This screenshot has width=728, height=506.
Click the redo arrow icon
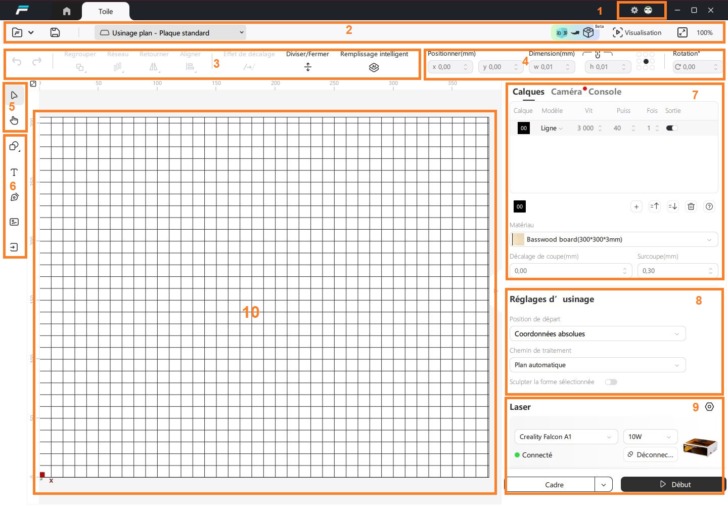[37, 61]
